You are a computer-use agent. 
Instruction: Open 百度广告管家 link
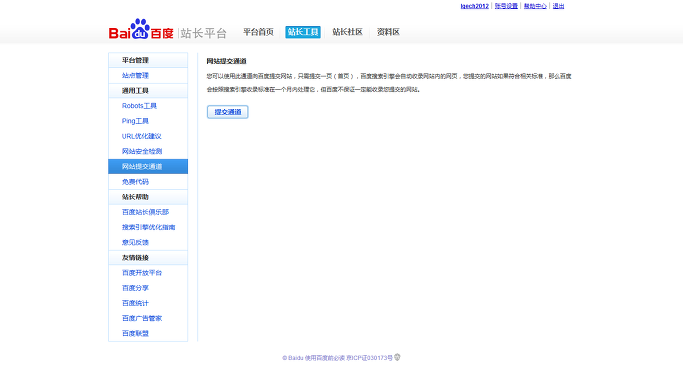coord(142,318)
